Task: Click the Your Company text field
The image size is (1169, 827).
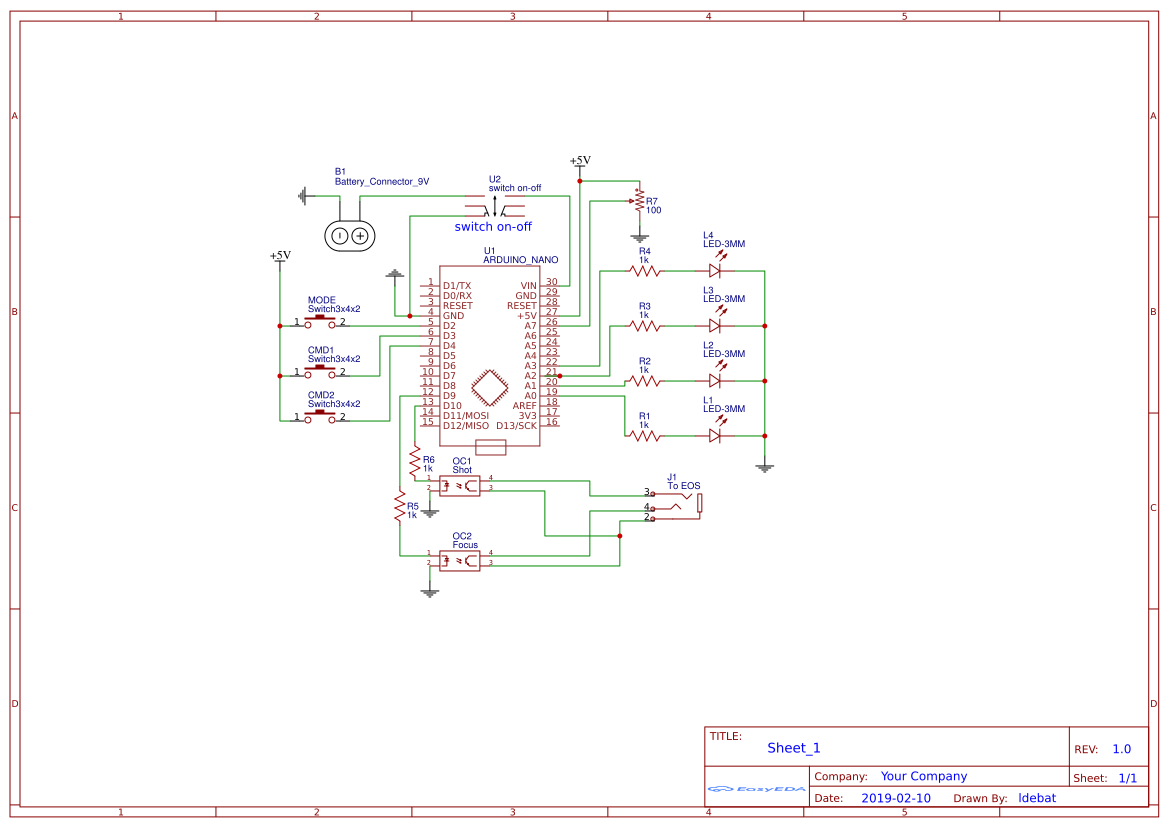Action: (x=923, y=776)
